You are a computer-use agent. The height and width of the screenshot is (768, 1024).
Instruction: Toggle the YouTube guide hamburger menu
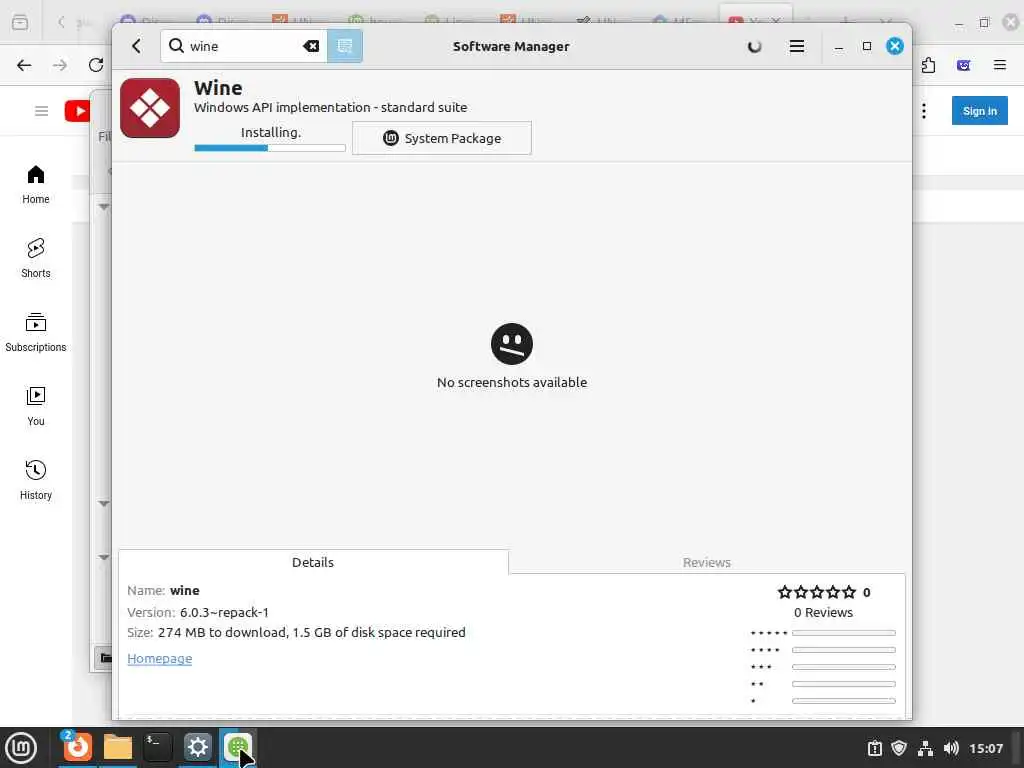pos(41,111)
